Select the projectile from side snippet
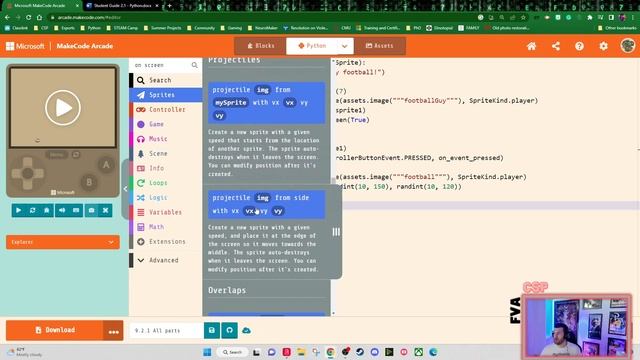This screenshot has width=640, height=360. coord(267,204)
